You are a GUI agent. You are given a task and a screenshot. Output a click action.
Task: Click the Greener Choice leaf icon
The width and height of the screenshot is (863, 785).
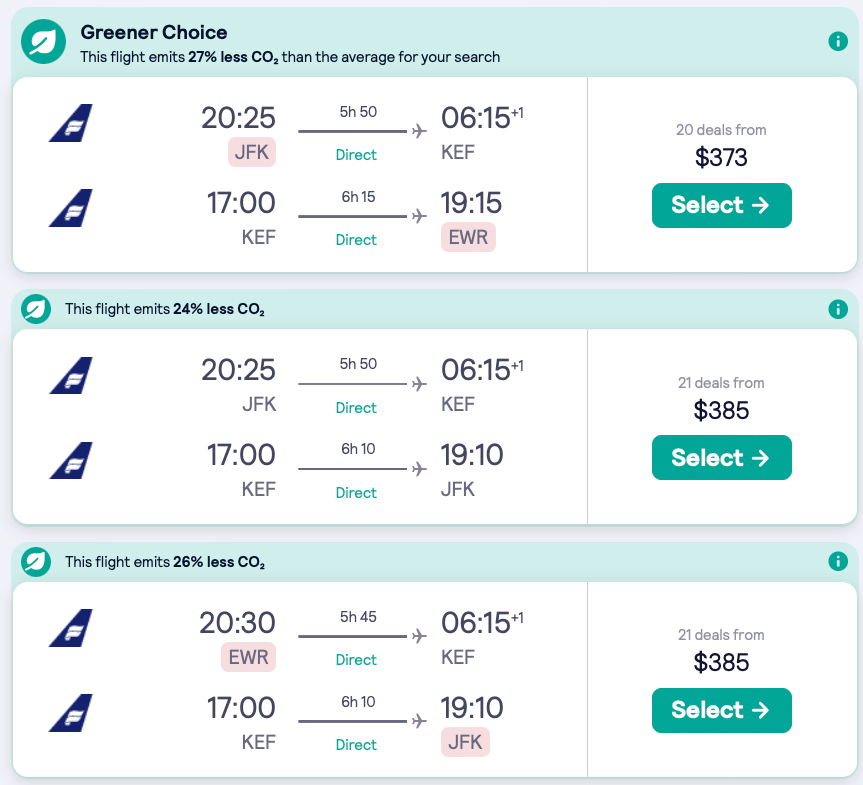43,43
